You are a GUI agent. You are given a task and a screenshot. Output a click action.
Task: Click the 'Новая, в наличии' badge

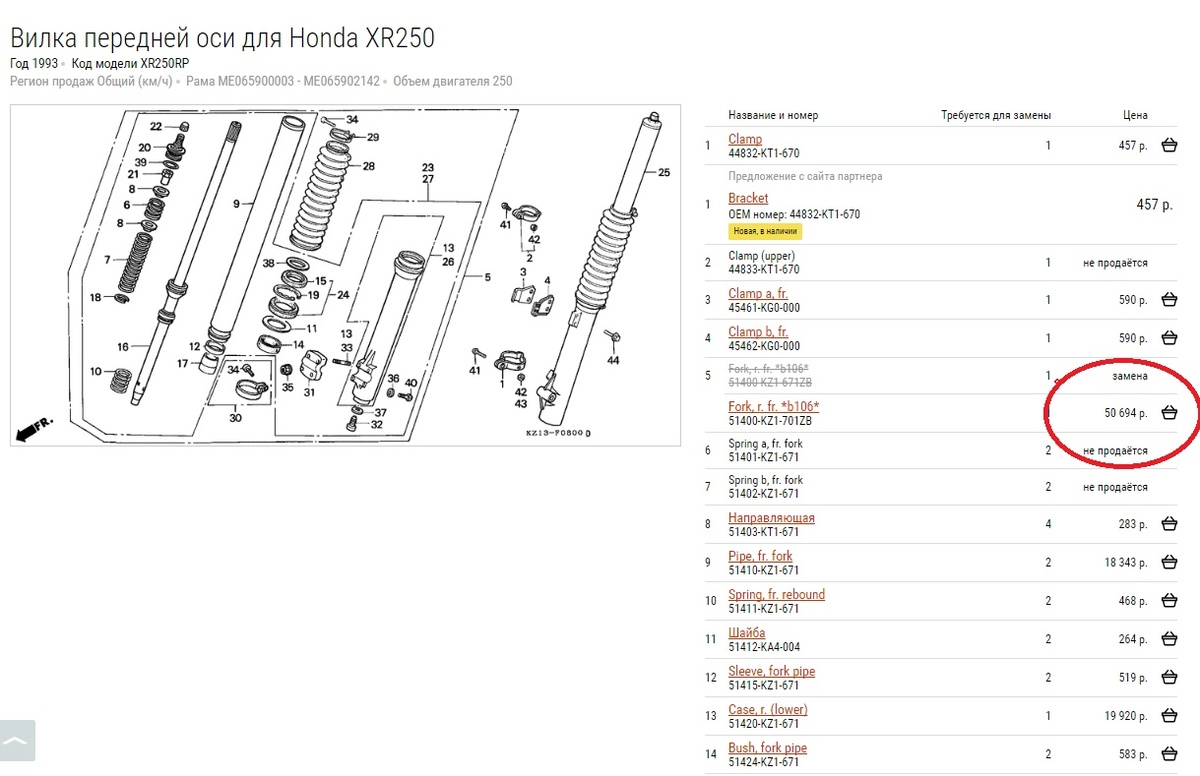(x=765, y=231)
